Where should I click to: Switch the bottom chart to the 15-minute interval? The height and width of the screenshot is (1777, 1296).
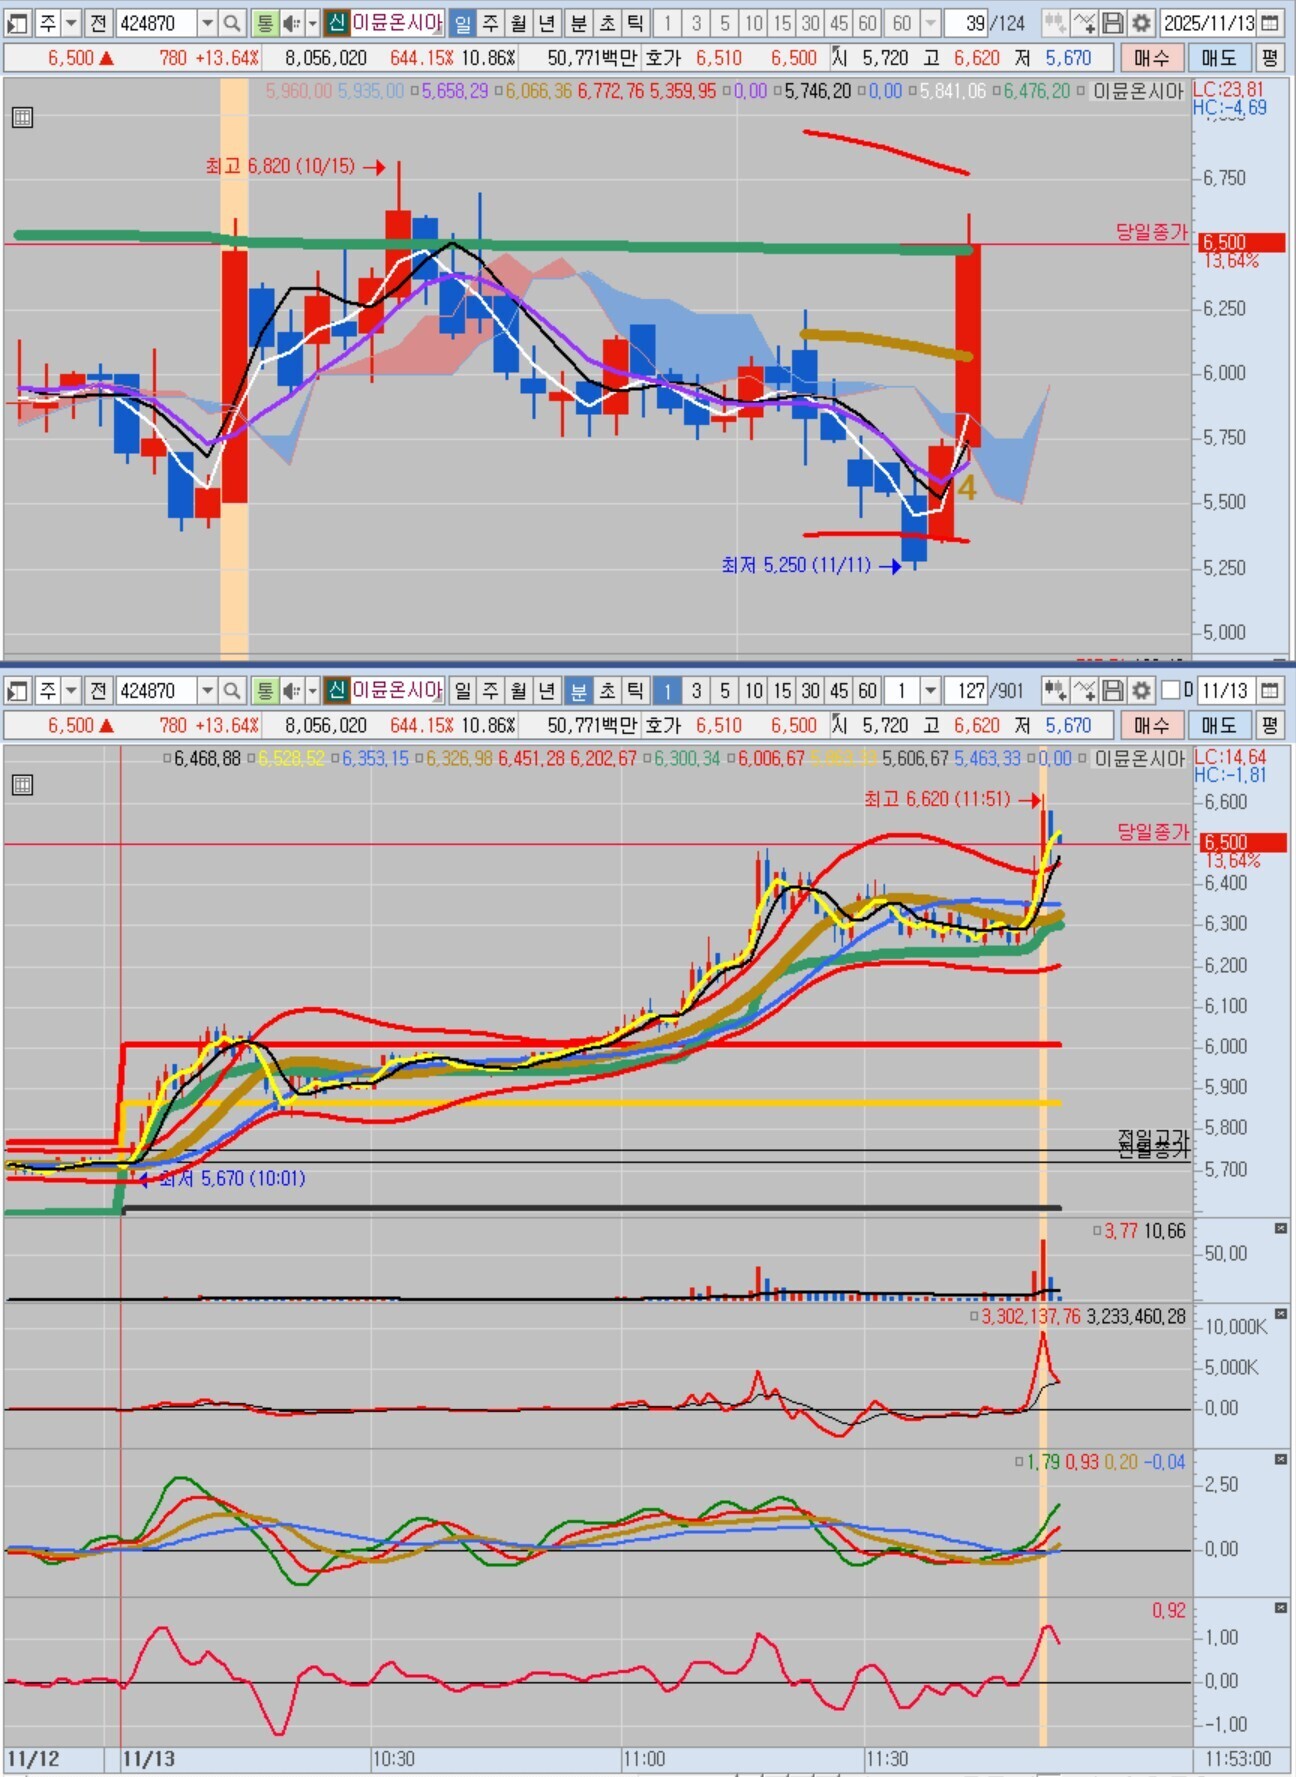[x=782, y=690]
